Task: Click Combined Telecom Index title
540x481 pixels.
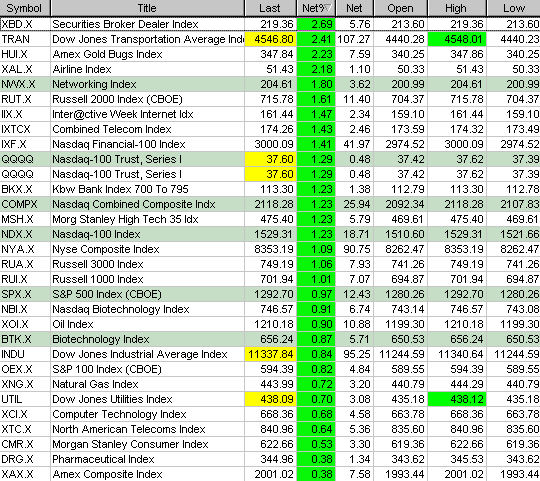Action: tap(112, 129)
